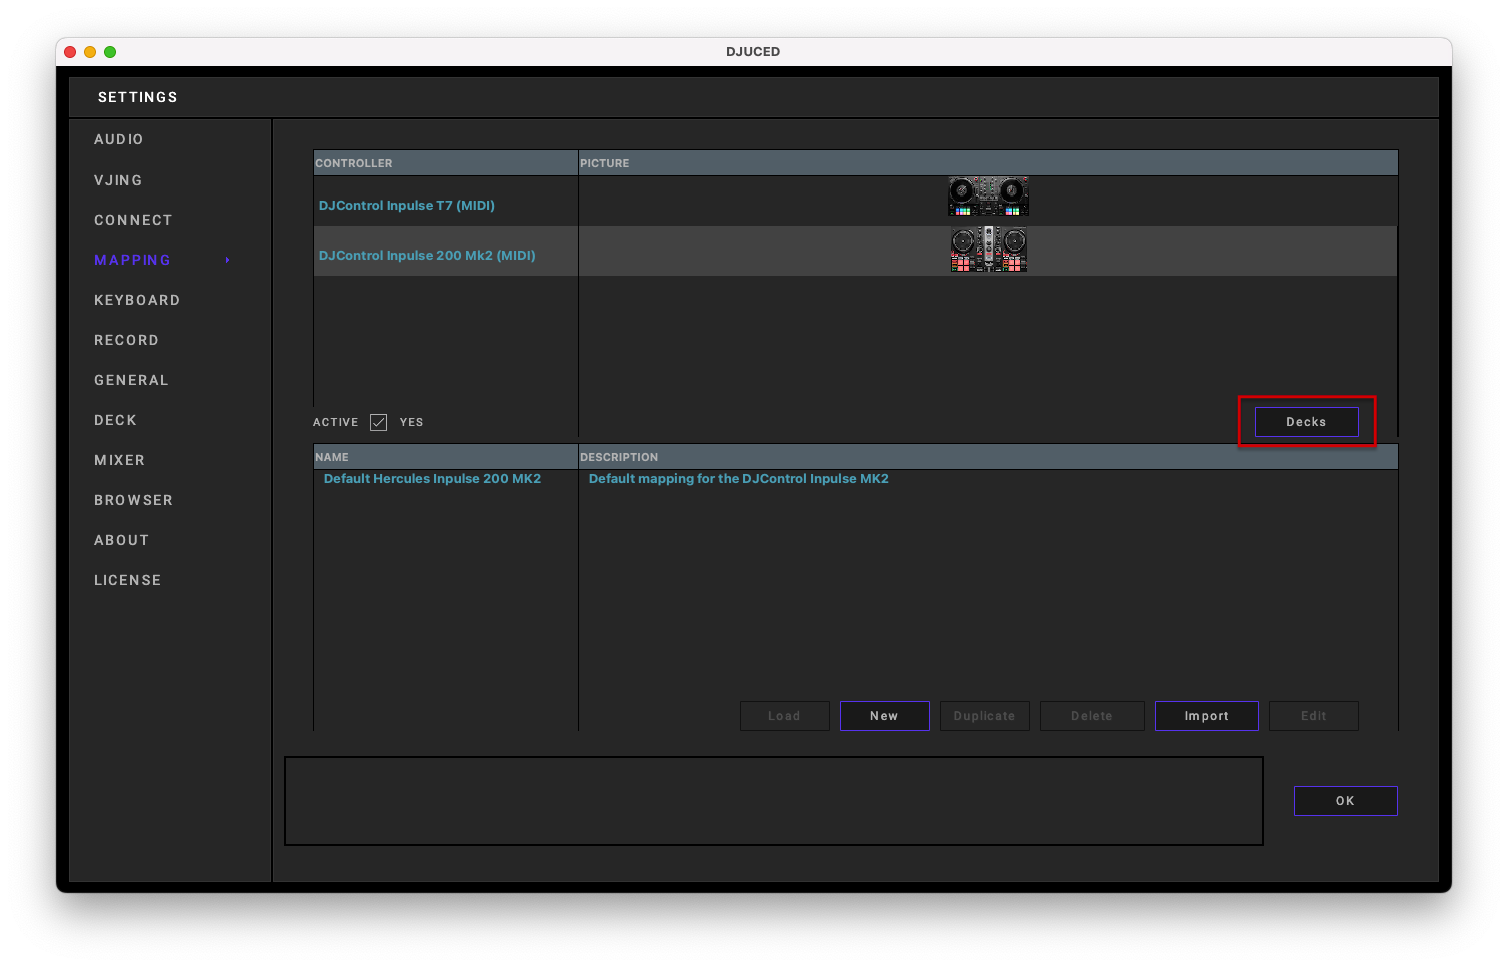Expand the MAPPING section arrow

pyautogui.click(x=227, y=260)
